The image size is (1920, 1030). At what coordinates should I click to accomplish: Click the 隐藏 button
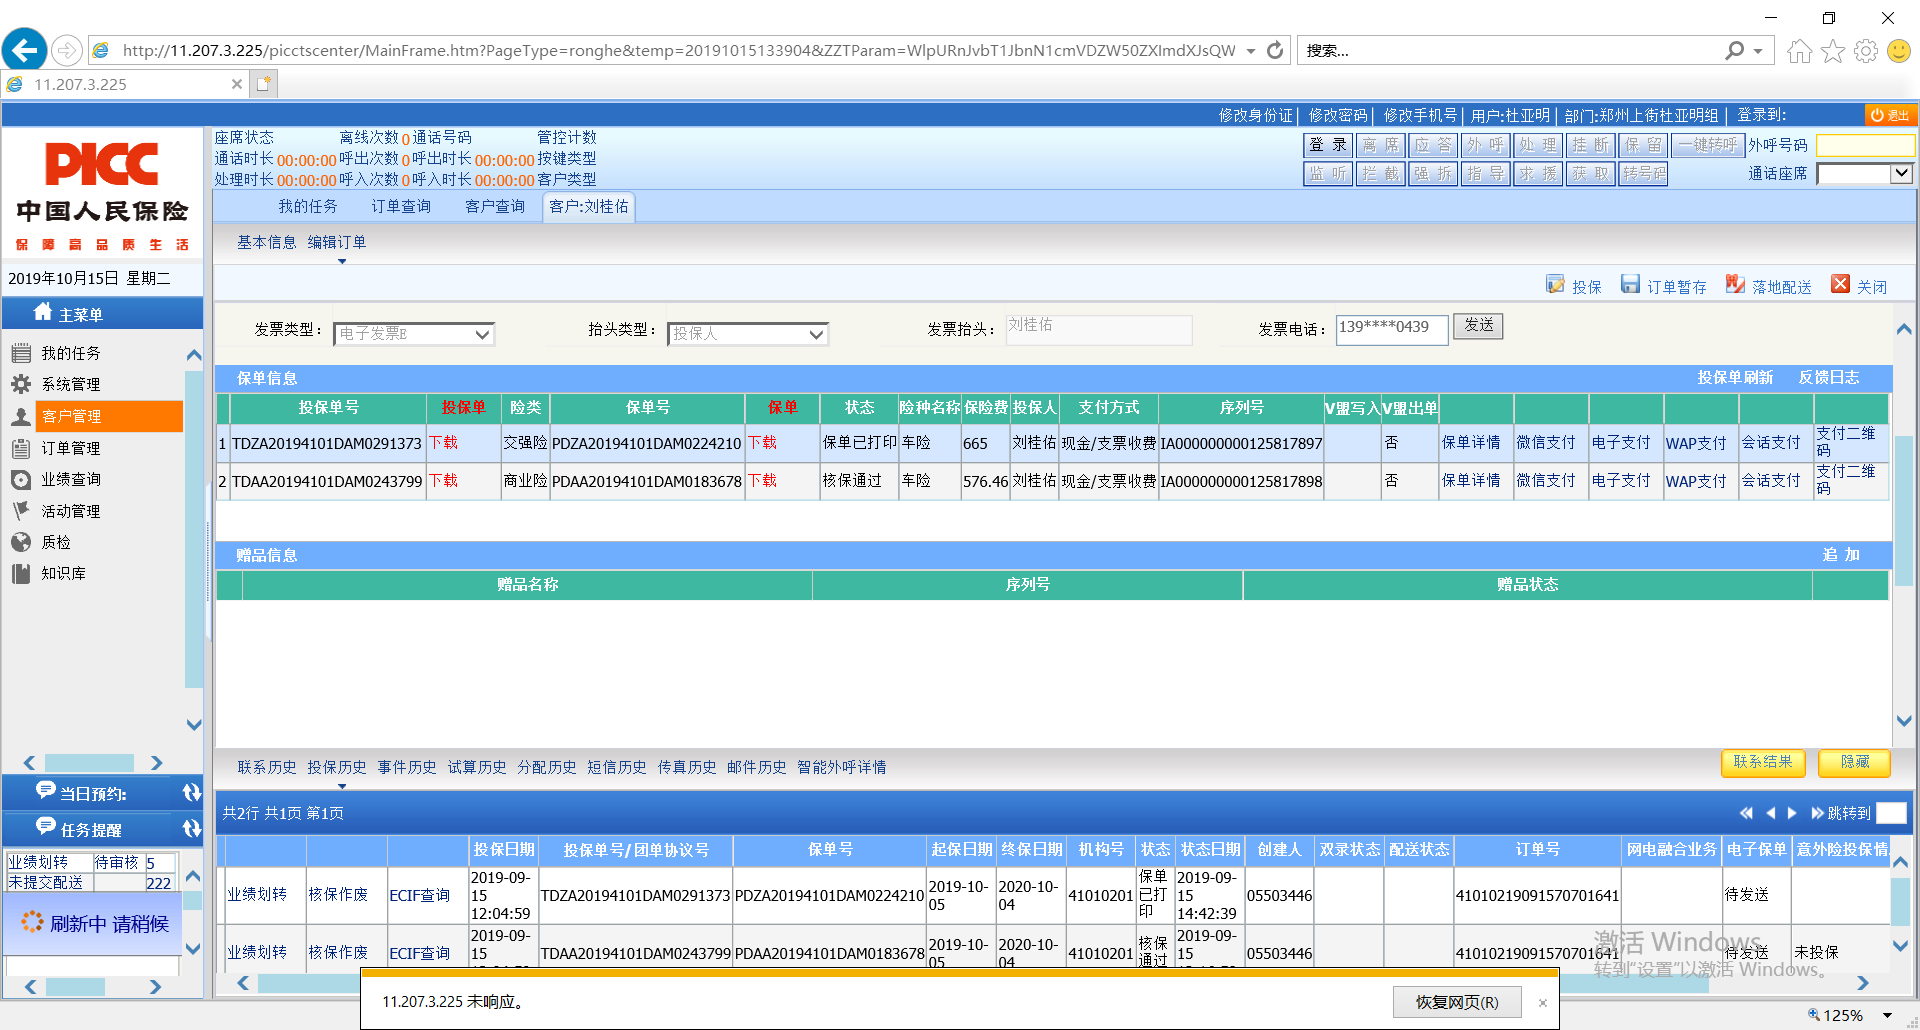click(1854, 762)
